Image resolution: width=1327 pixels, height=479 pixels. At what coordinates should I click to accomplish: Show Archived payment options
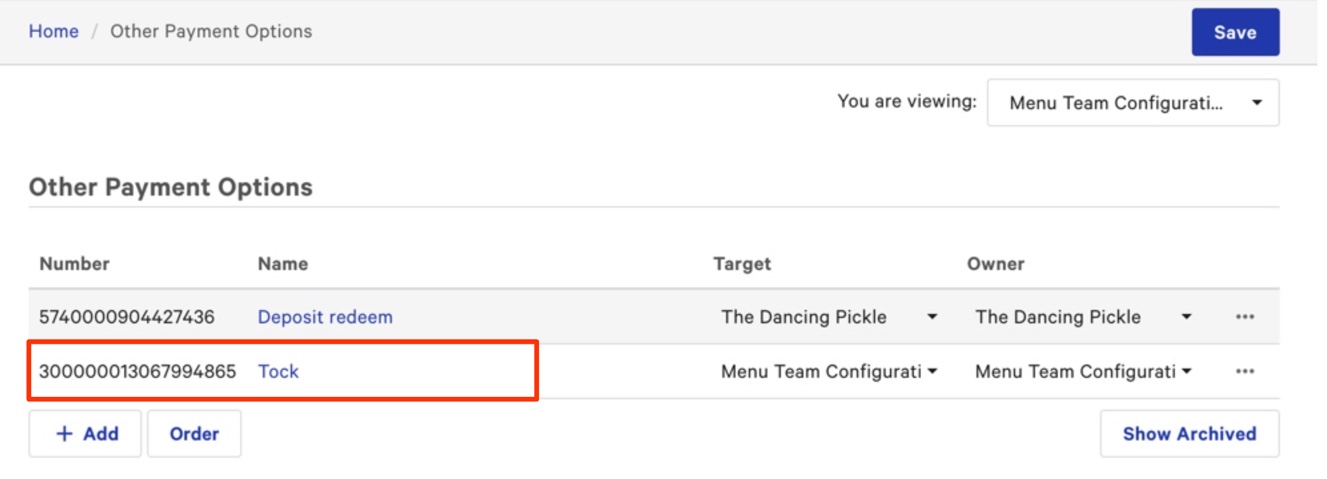click(1189, 434)
